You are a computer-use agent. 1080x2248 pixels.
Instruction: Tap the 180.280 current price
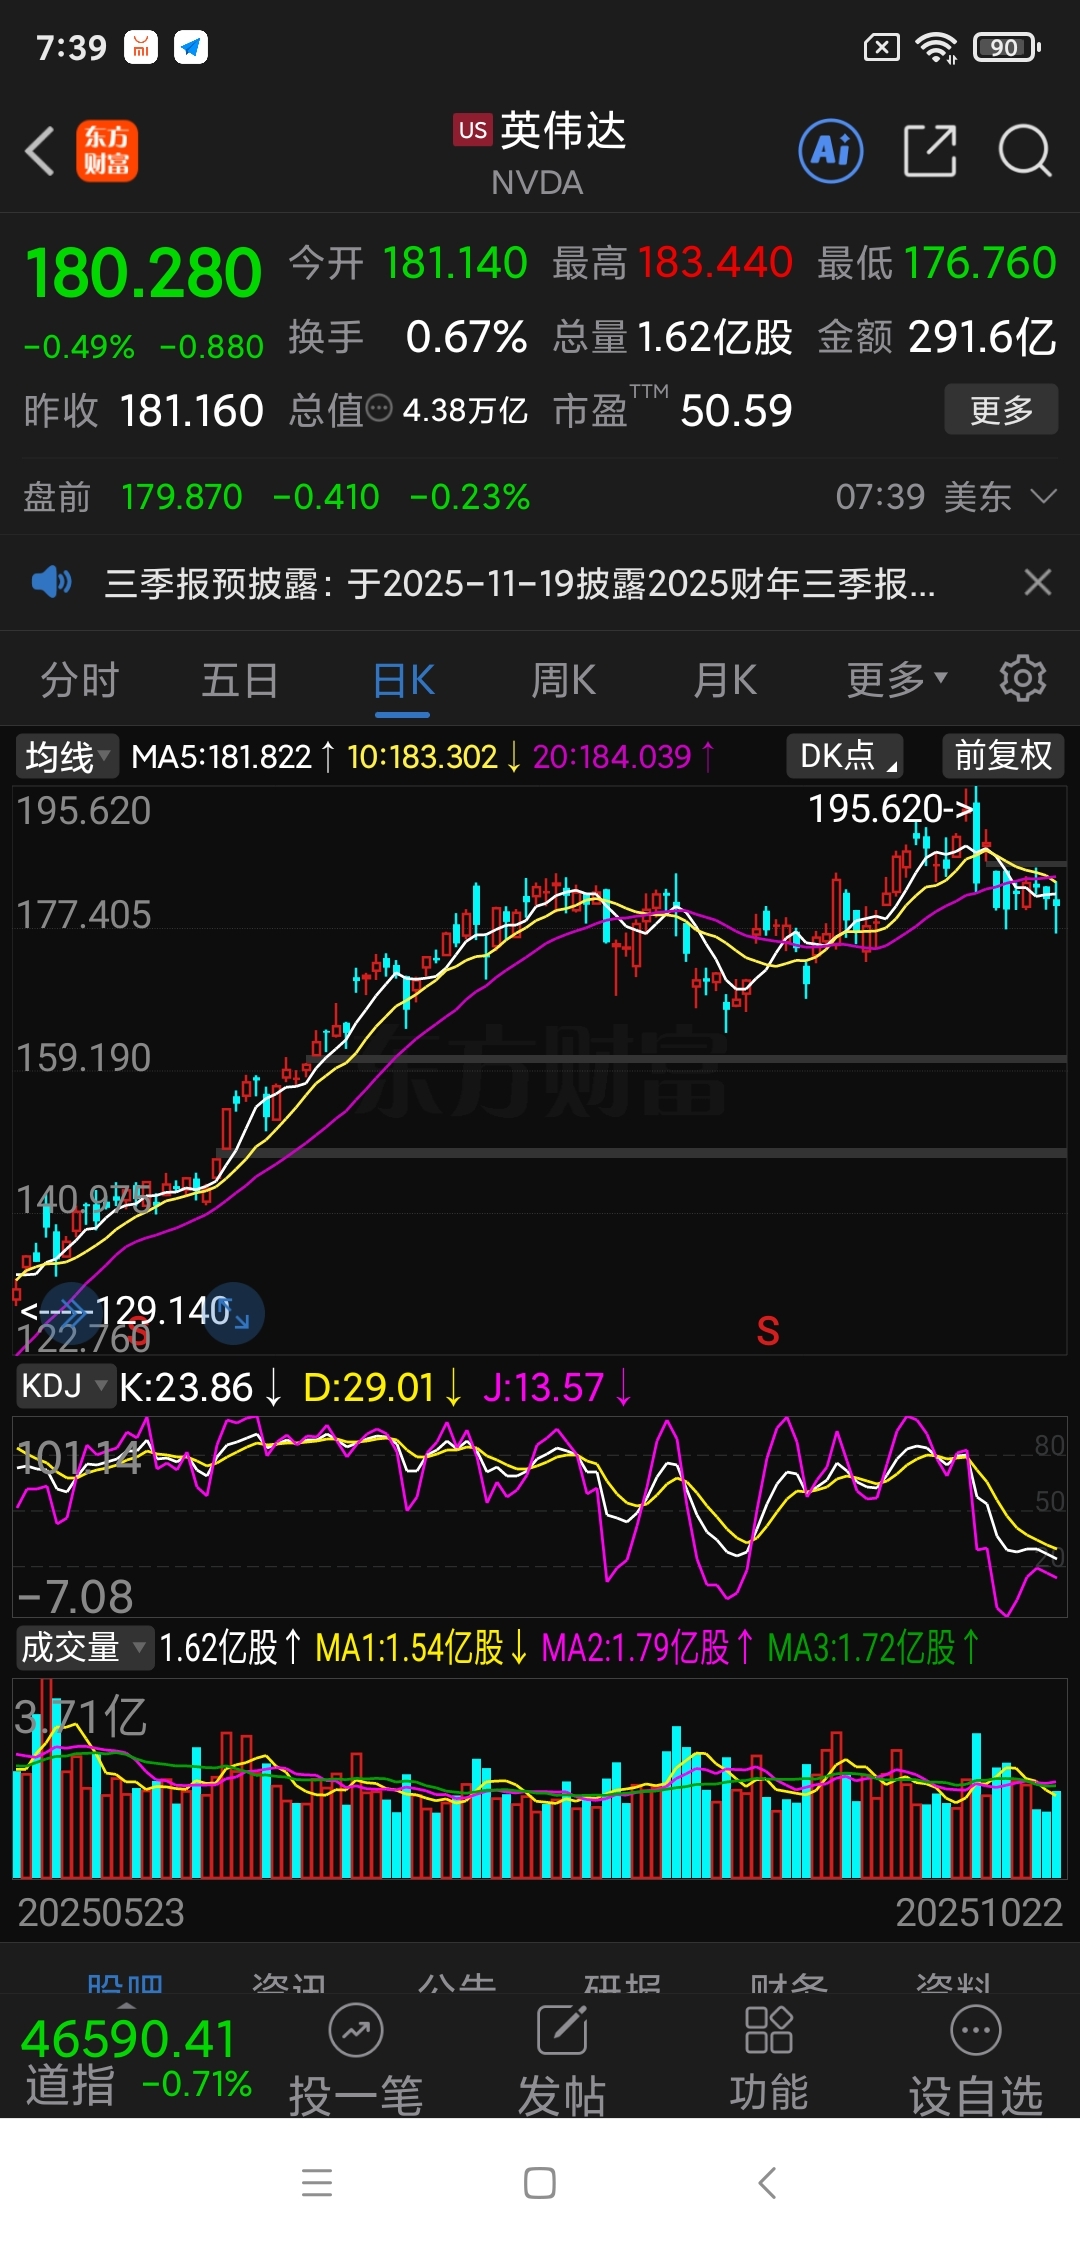coord(144,273)
